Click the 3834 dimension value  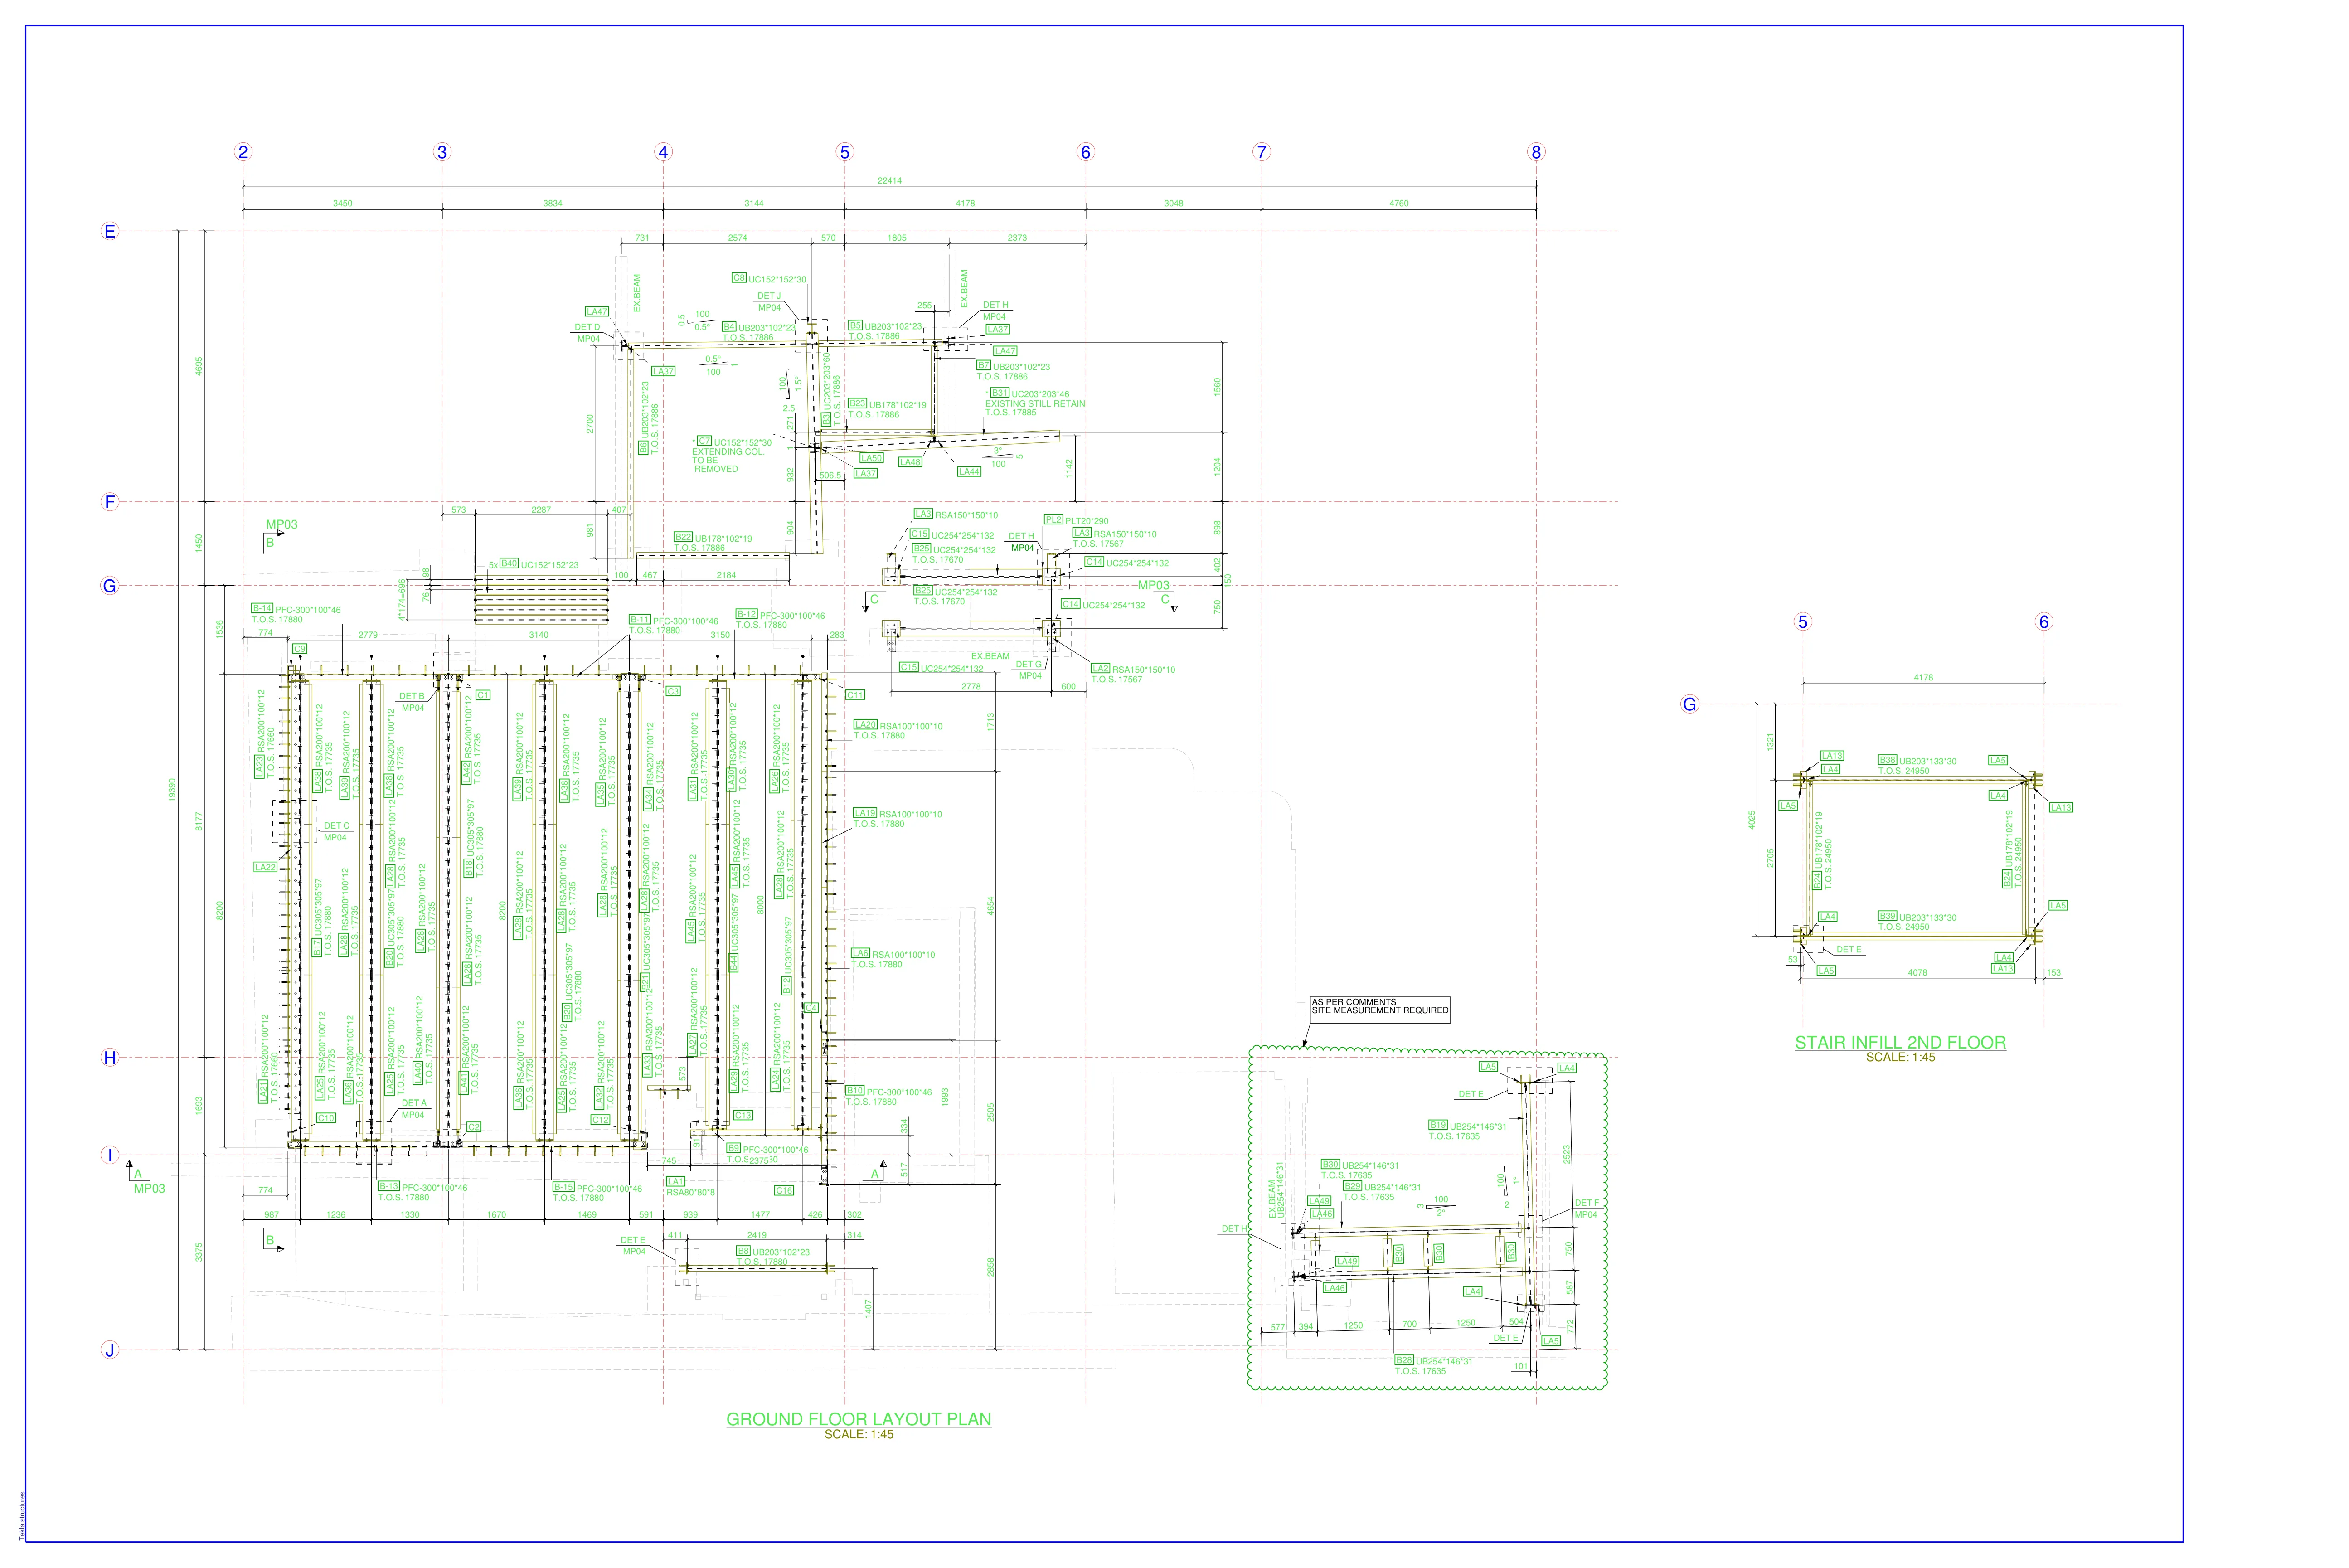pyautogui.click(x=552, y=203)
